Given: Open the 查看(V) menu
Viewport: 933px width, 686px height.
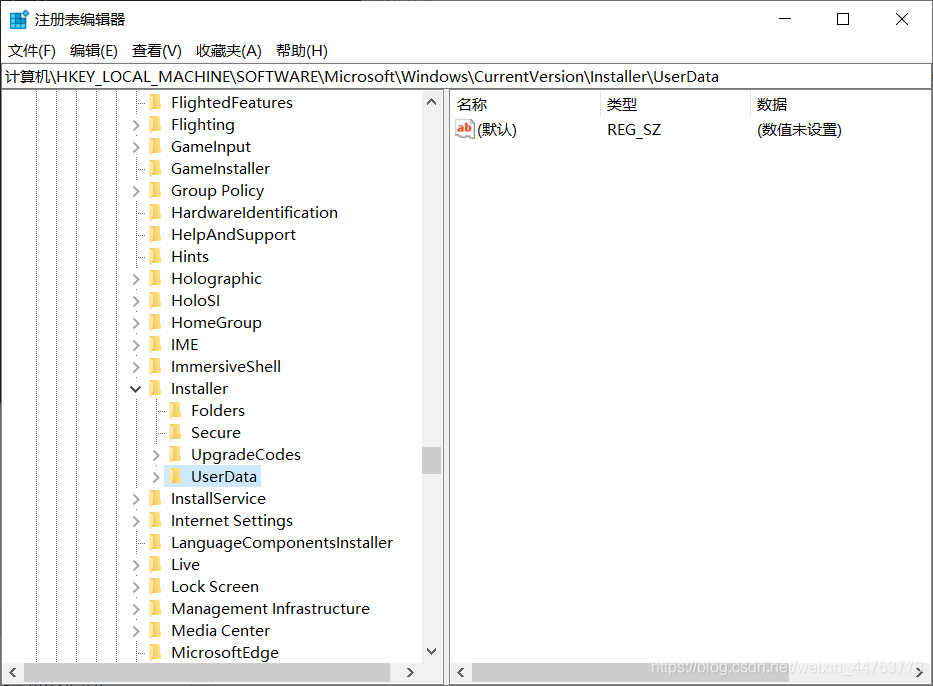Looking at the screenshot, I should click(156, 51).
